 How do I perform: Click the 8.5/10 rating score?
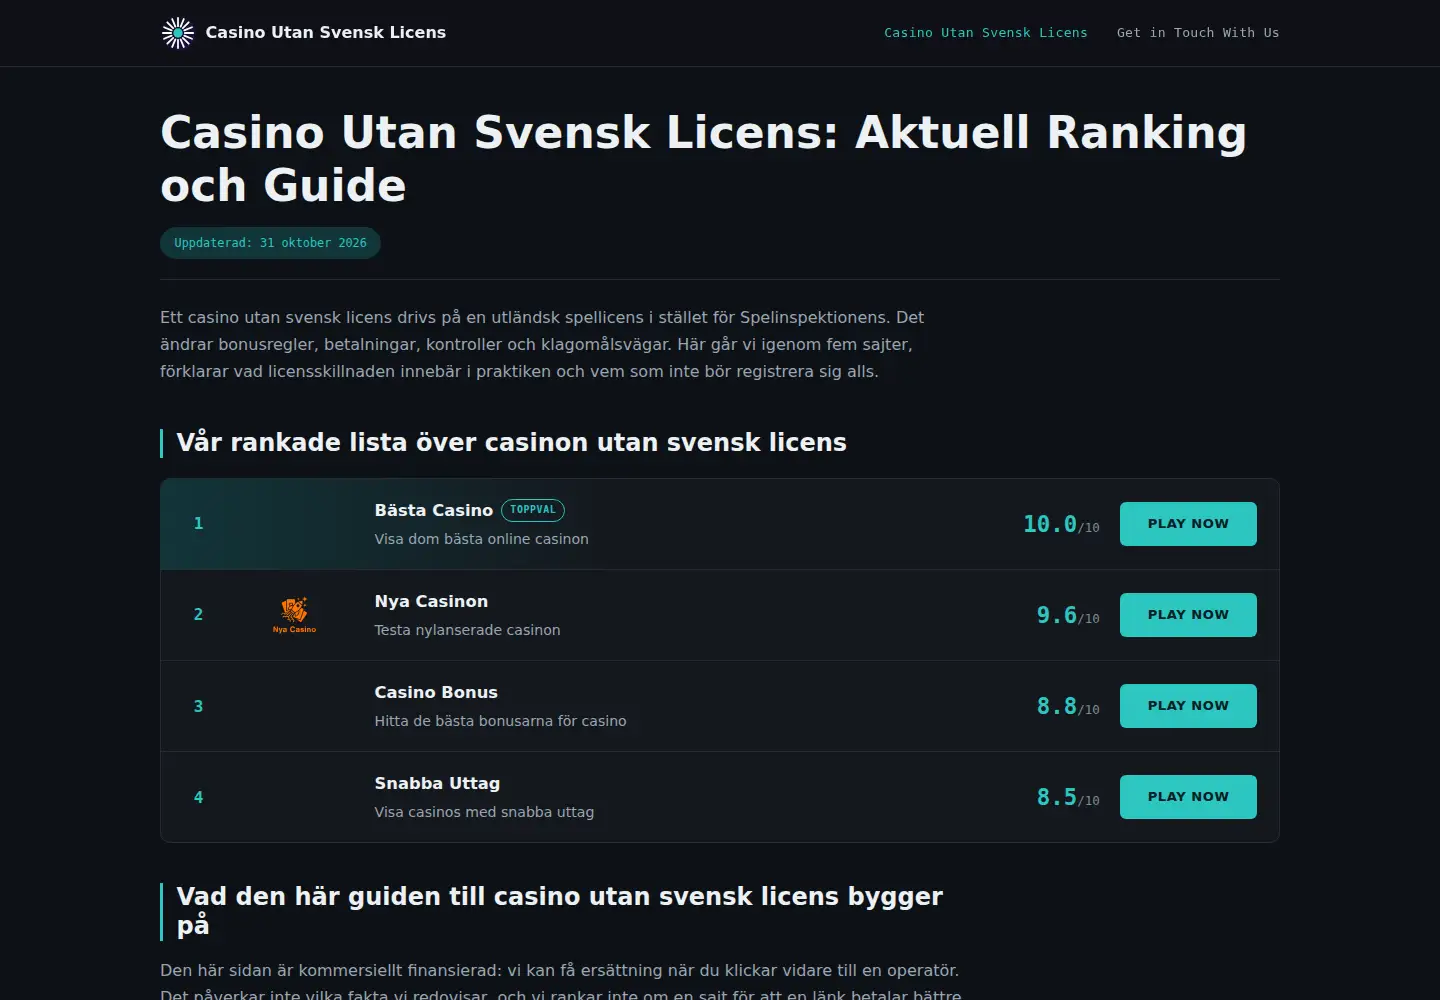tap(1068, 797)
